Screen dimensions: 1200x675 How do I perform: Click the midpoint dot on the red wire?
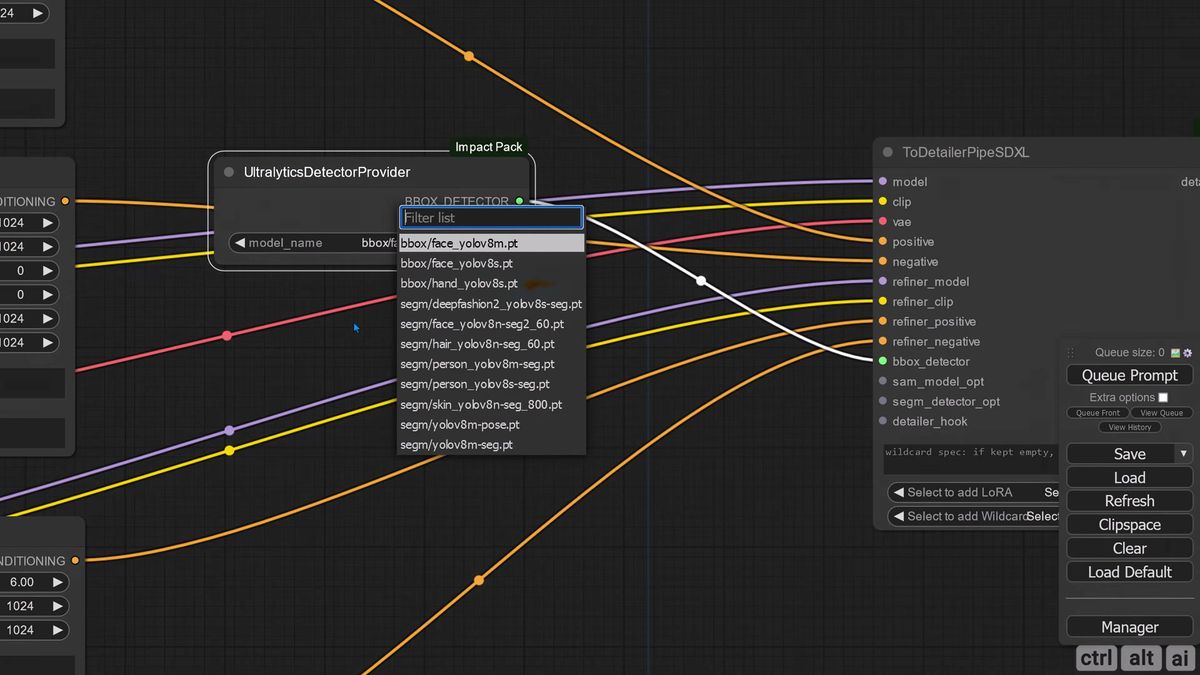(227, 336)
